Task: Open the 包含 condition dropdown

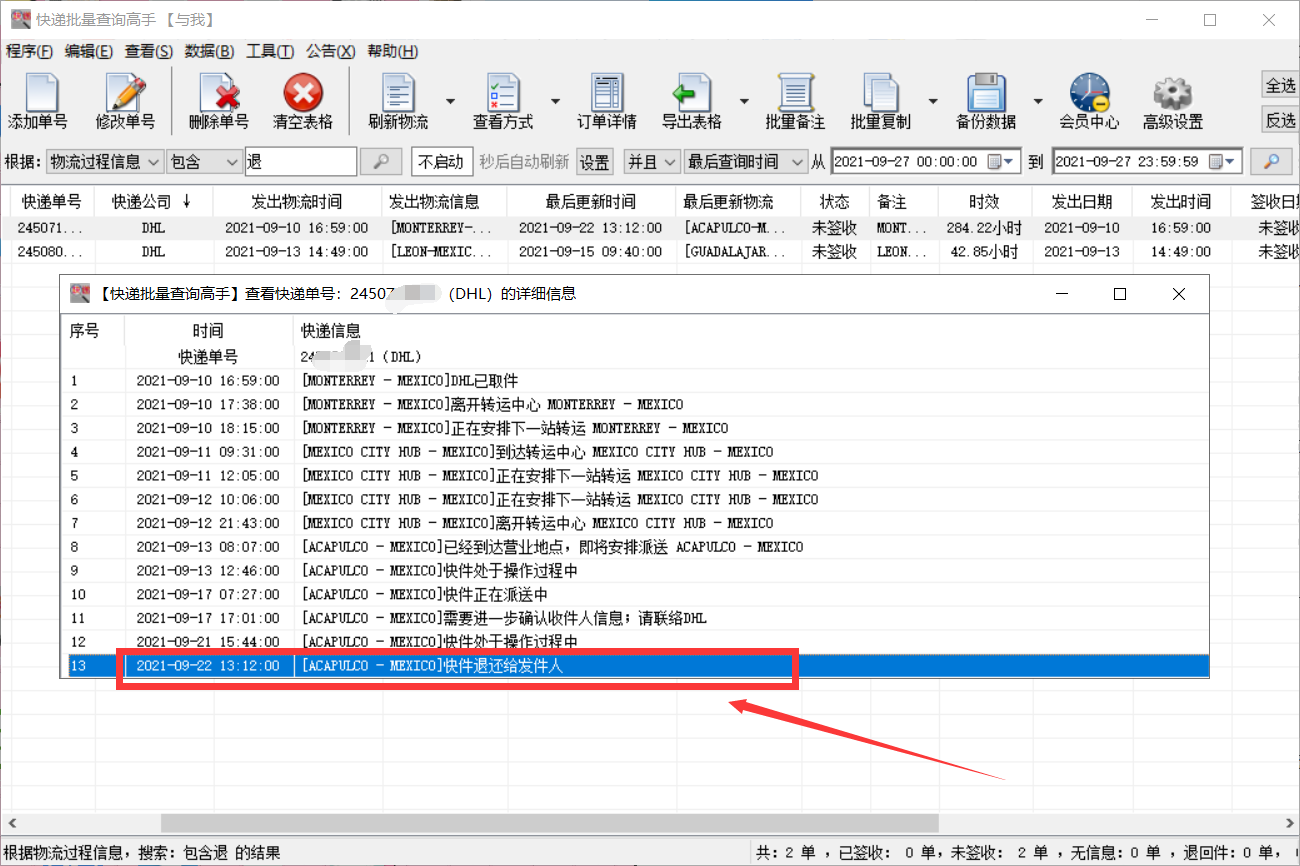Action: point(204,161)
